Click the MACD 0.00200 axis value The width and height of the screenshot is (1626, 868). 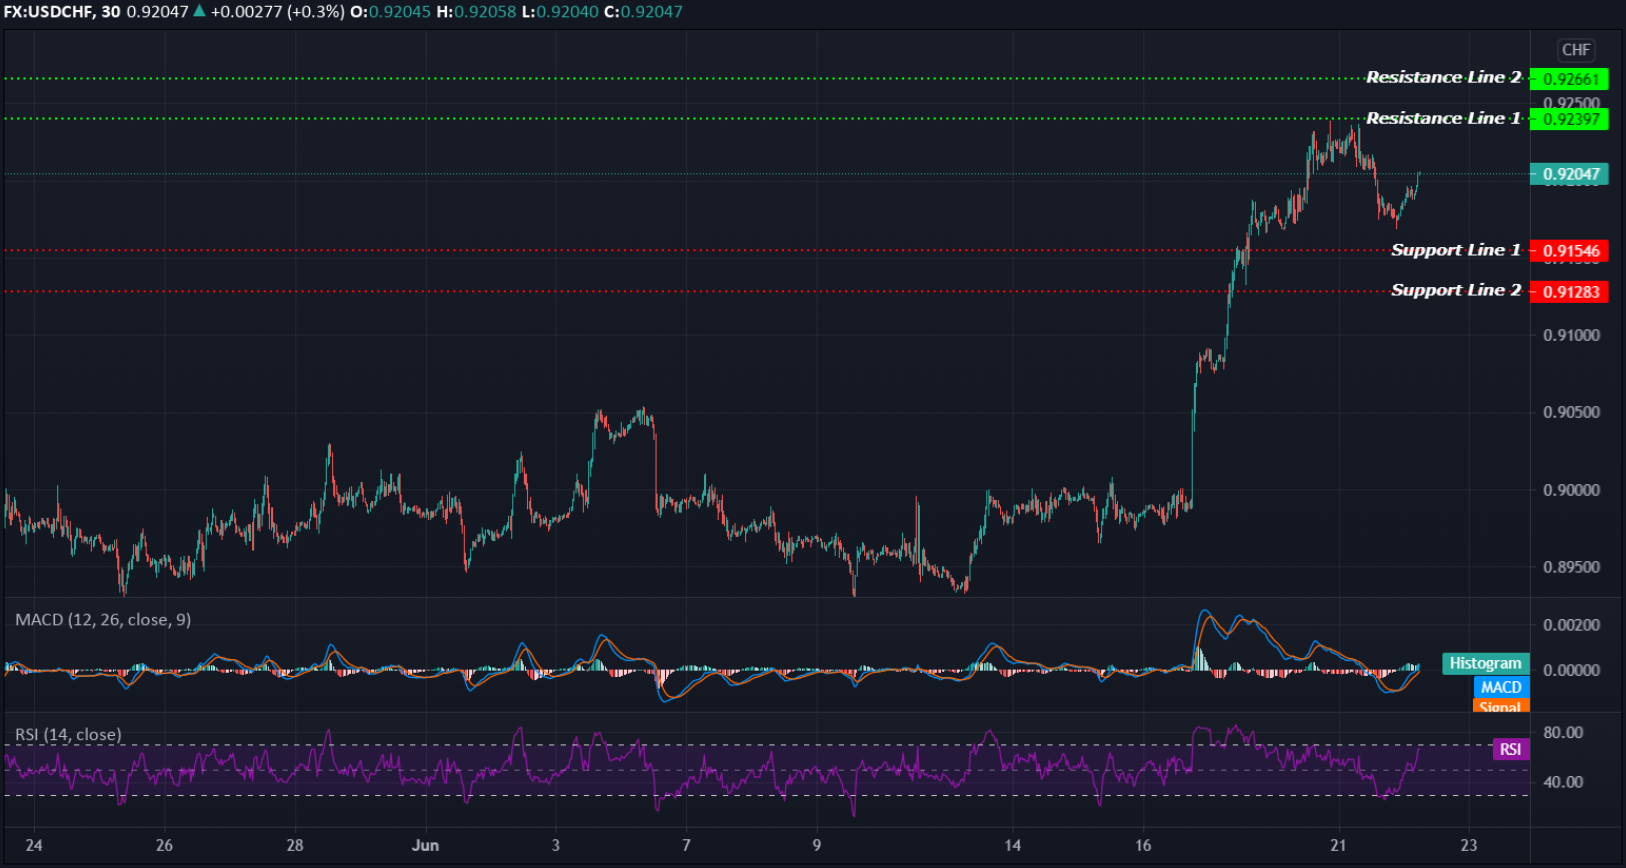pyautogui.click(x=1571, y=625)
